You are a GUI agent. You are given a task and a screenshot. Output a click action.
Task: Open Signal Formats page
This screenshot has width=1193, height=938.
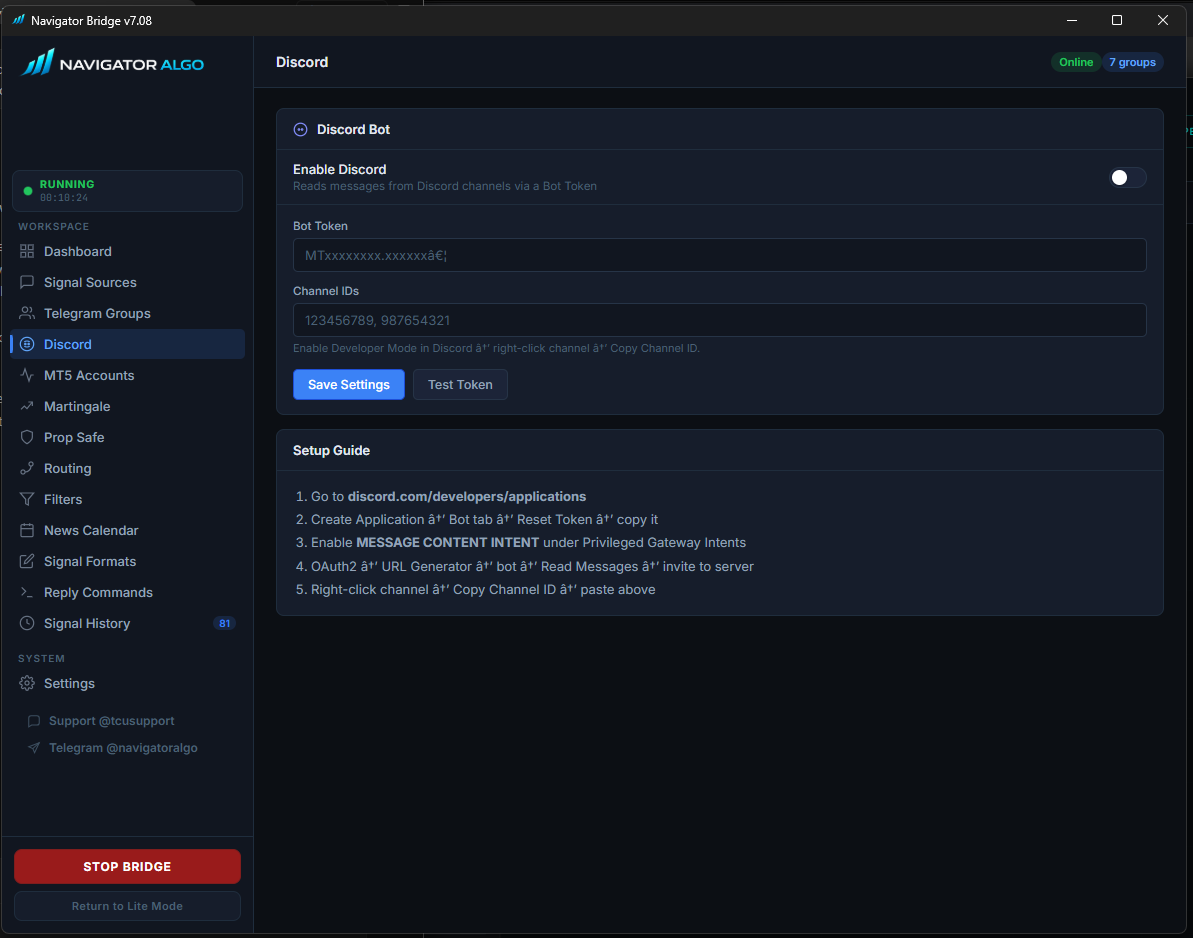(x=90, y=561)
